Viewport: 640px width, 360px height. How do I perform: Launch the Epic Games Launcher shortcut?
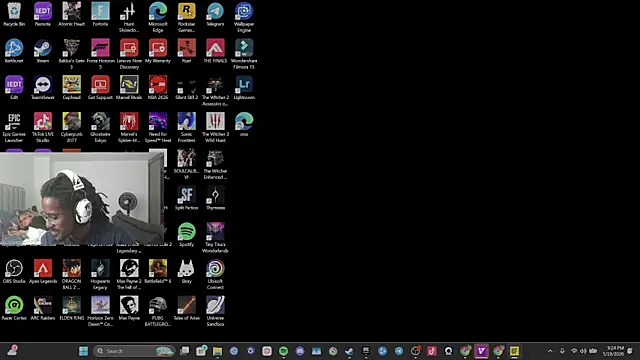pos(14,127)
